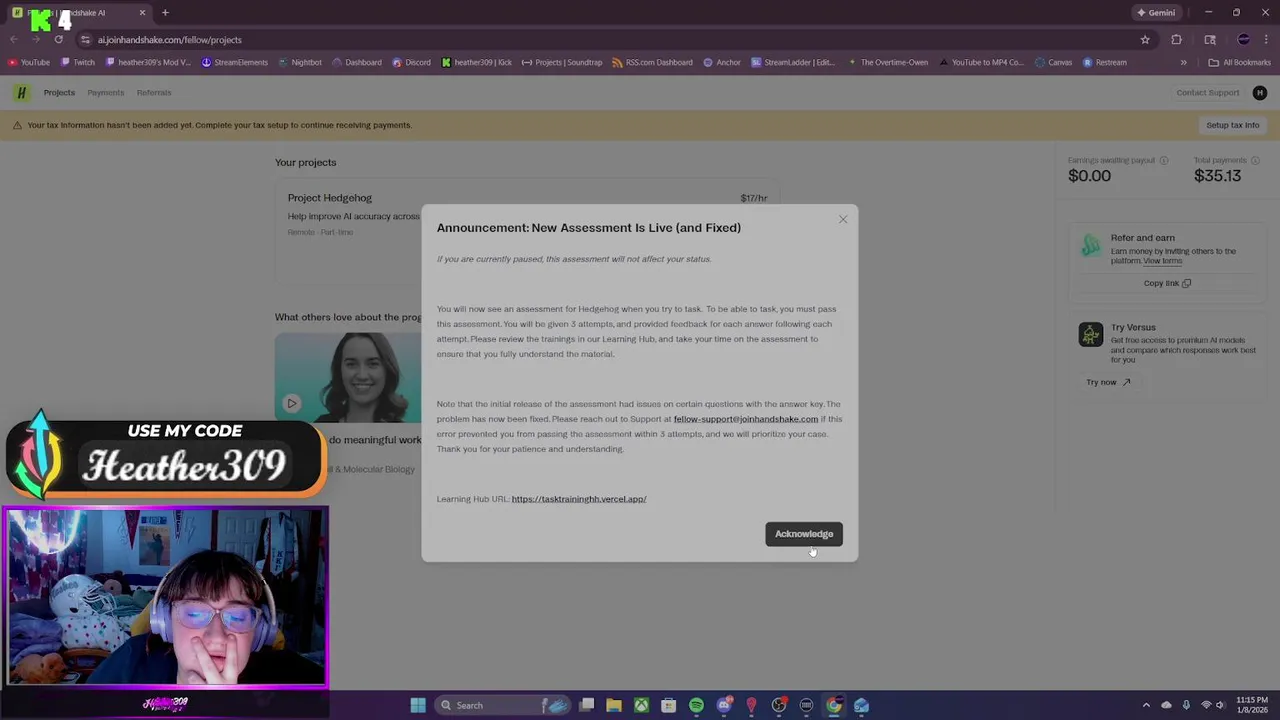
Task: Open the Restream bookmark
Action: point(1105,62)
